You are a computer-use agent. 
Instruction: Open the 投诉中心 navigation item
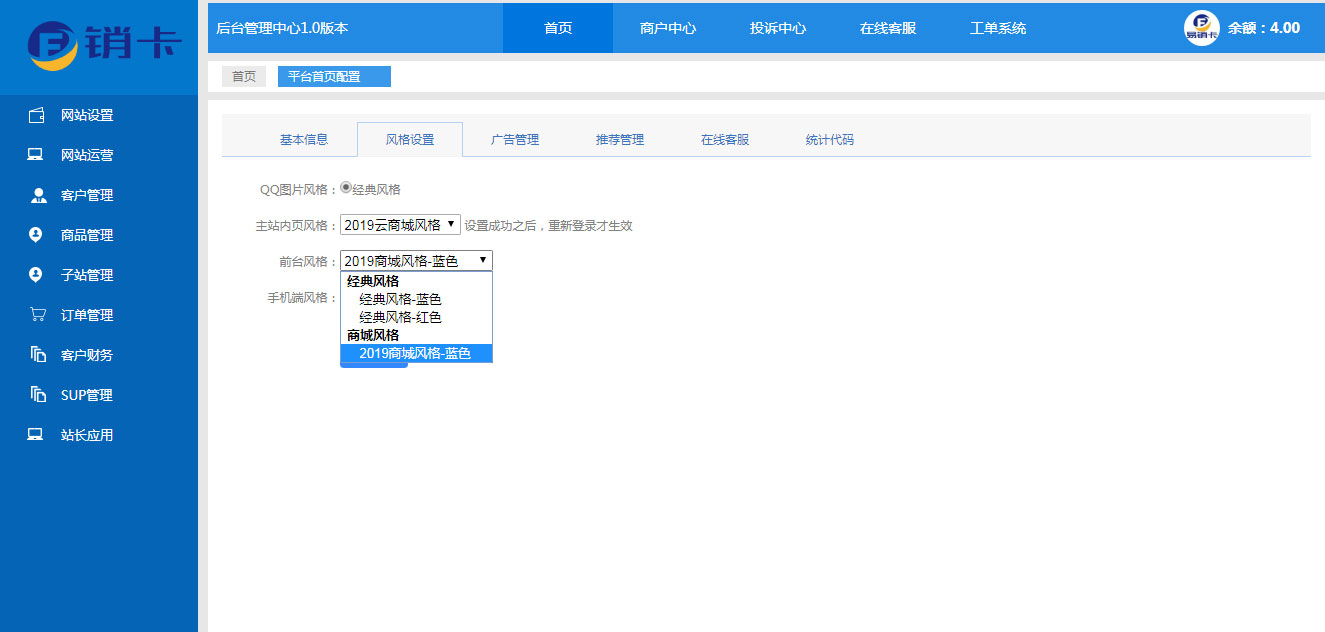pyautogui.click(x=776, y=27)
